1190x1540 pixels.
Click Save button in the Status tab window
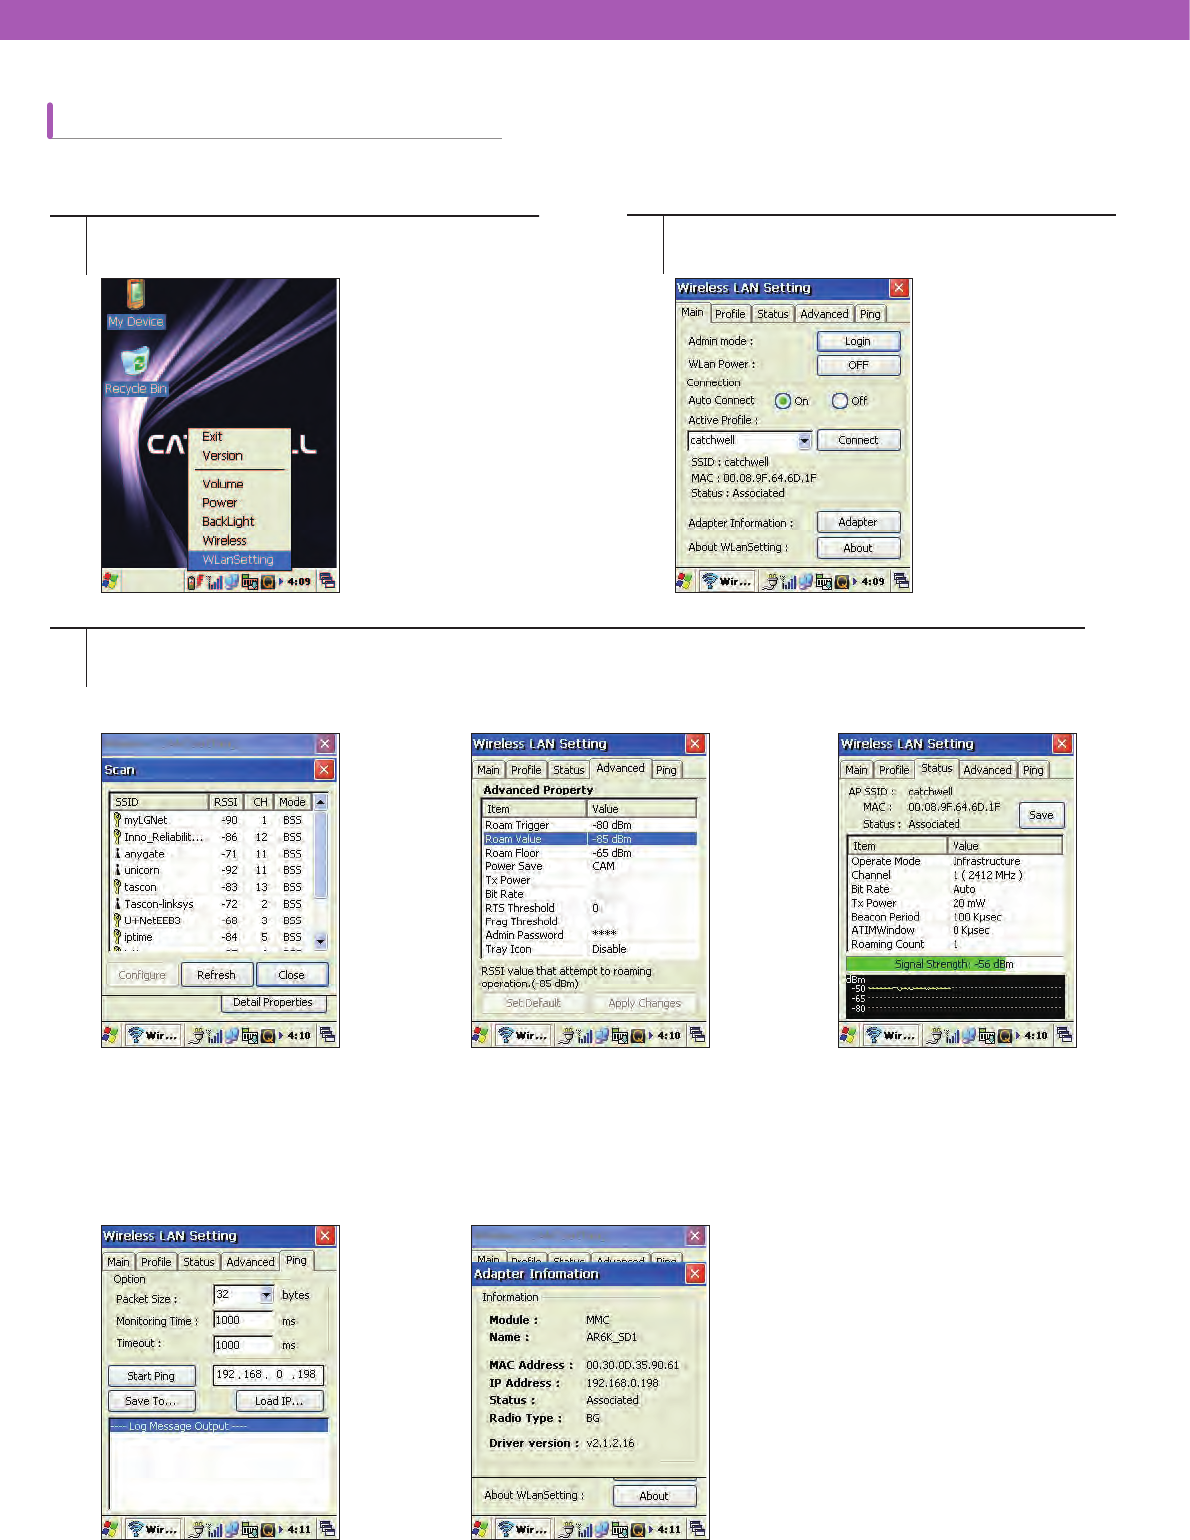tap(1041, 815)
